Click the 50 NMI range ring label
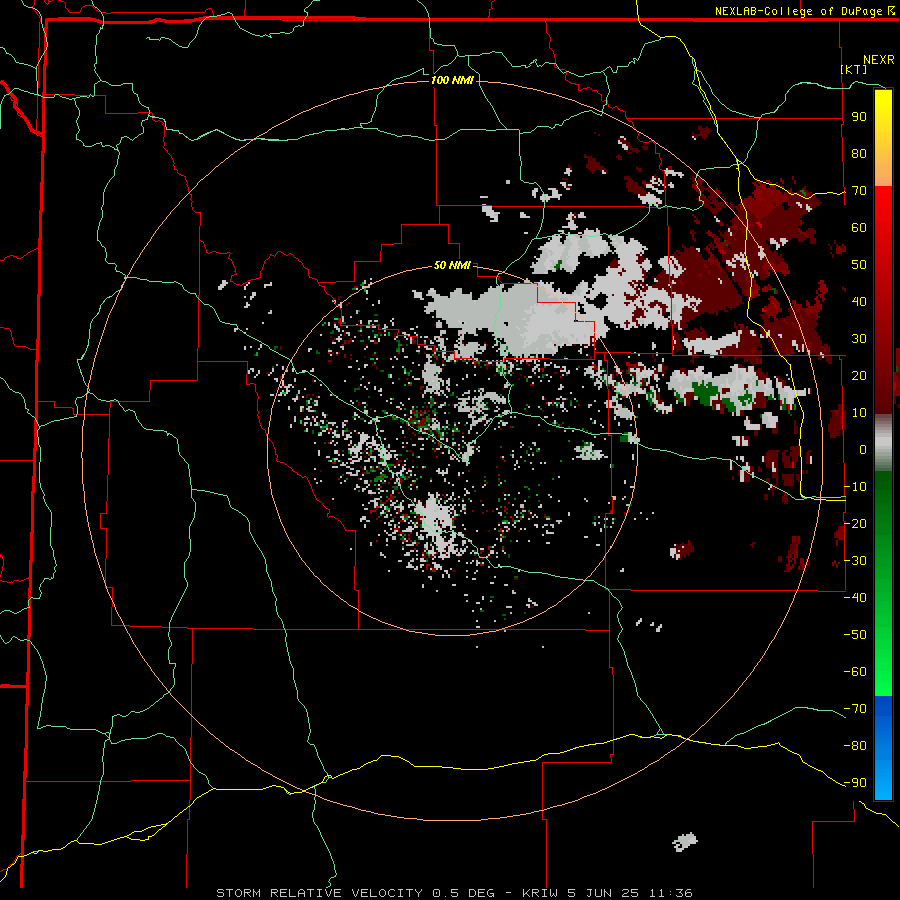The width and height of the screenshot is (900, 900). pos(452,265)
